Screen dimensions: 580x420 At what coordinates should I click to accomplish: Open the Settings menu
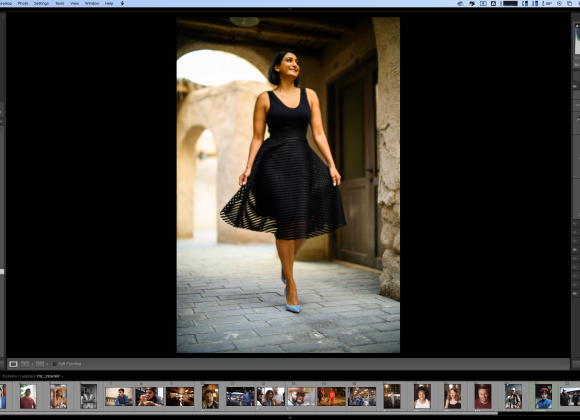coord(41,3)
